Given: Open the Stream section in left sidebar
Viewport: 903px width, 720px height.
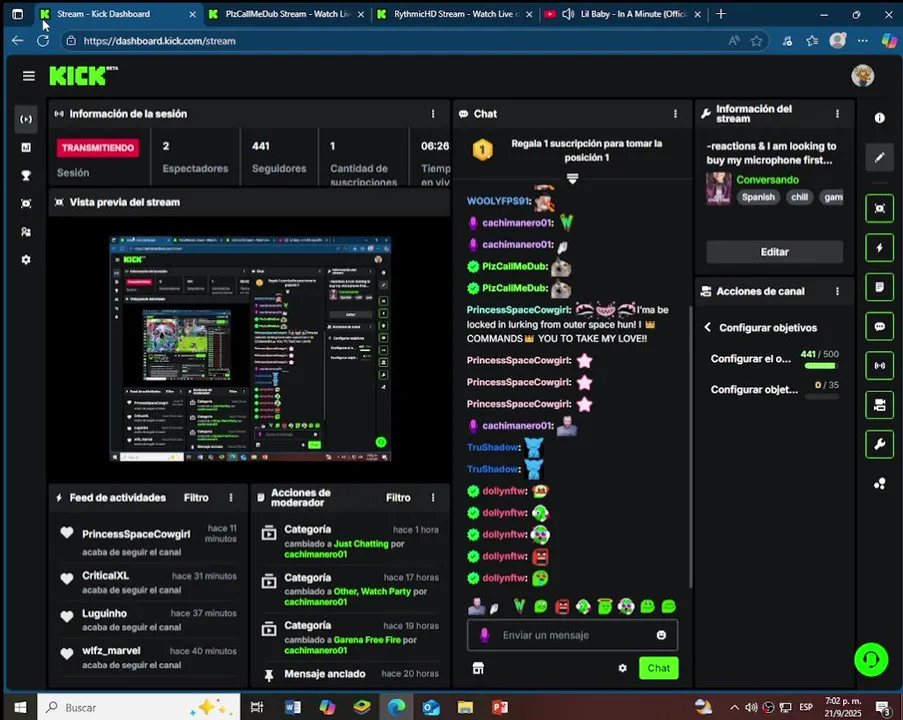Looking at the screenshot, I should [26, 119].
